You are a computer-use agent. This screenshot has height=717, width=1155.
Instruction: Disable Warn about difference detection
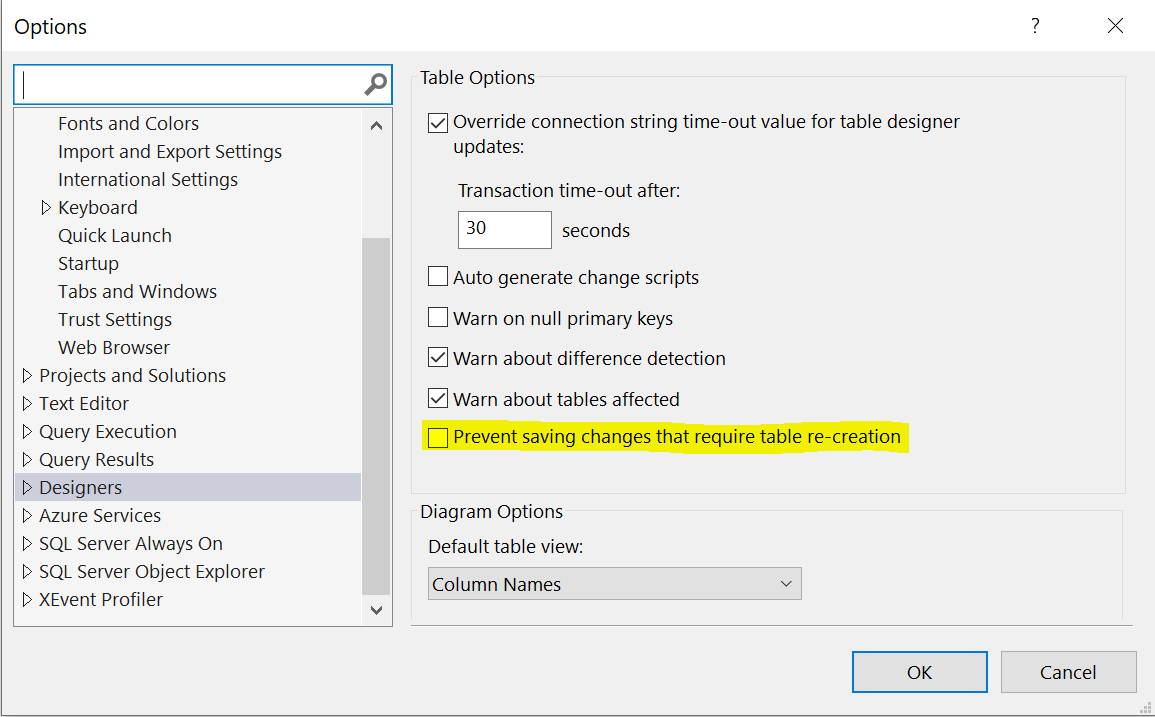pyautogui.click(x=438, y=358)
